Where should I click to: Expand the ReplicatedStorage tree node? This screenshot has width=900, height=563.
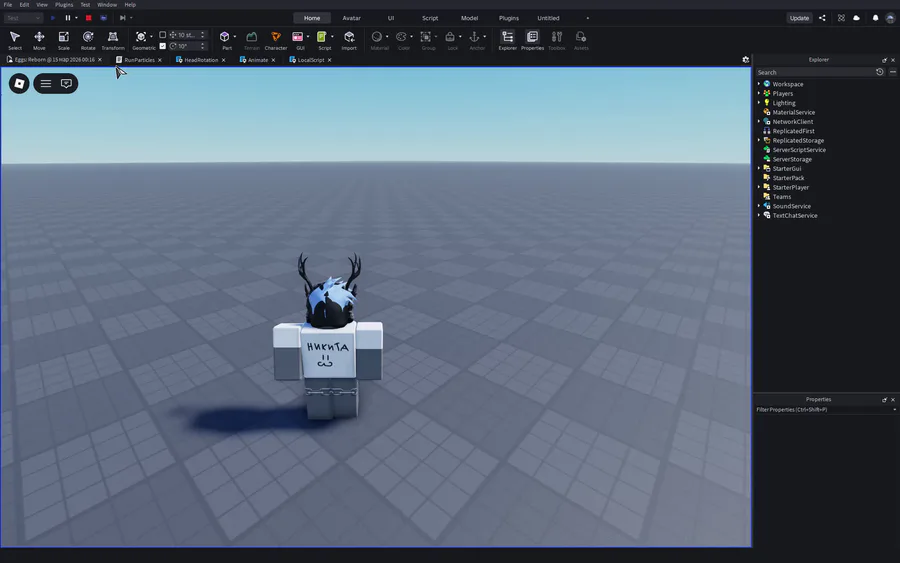tap(759, 140)
